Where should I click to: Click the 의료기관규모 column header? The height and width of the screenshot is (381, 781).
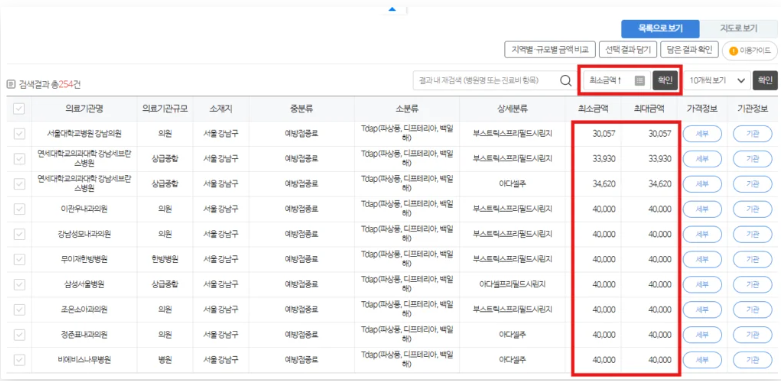click(x=165, y=109)
